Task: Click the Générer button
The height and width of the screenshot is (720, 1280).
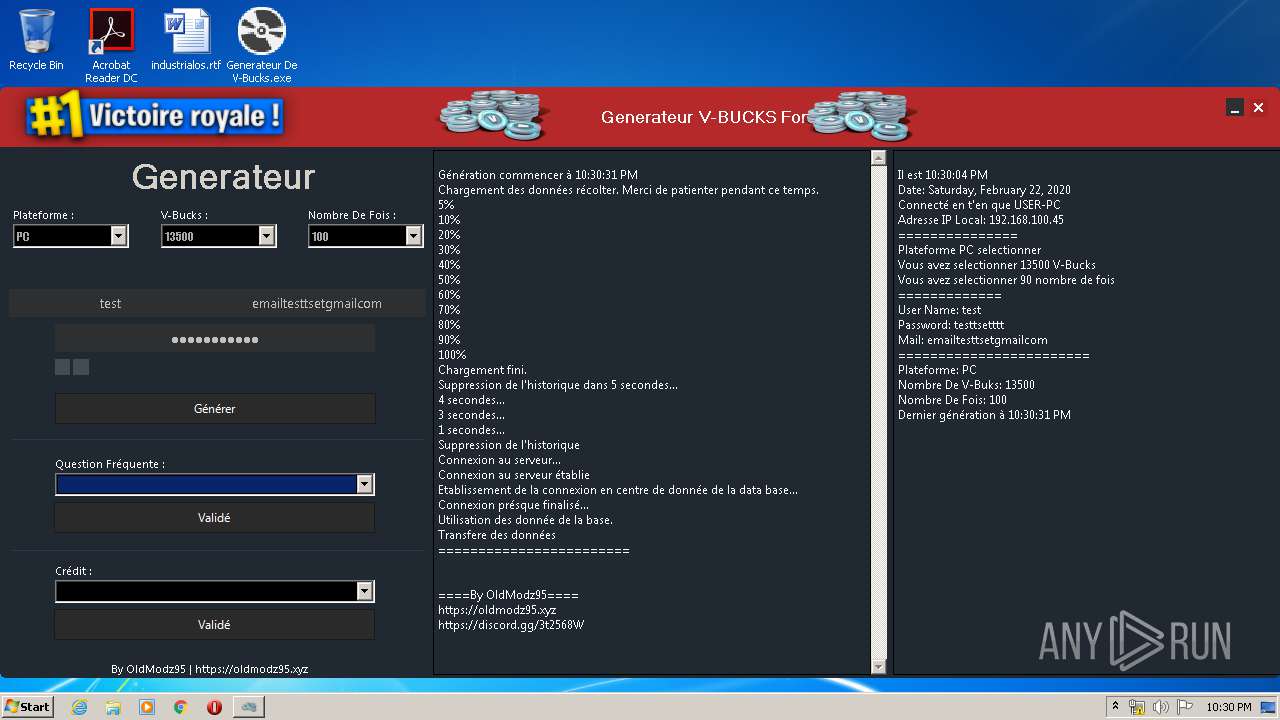Action: pyautogui.click(x=215, y=408)
